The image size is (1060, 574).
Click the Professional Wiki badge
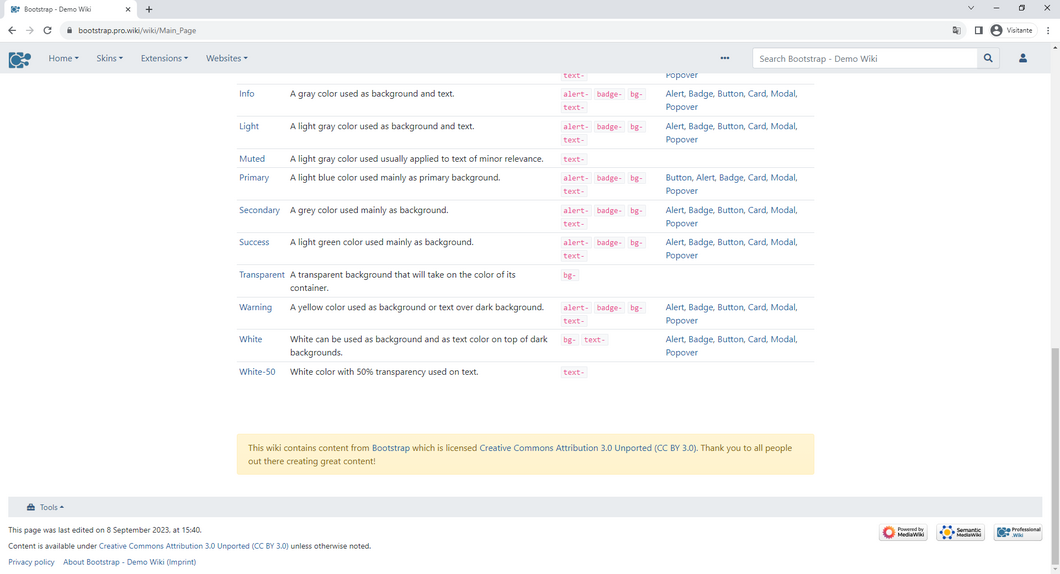coord(1018,533)
